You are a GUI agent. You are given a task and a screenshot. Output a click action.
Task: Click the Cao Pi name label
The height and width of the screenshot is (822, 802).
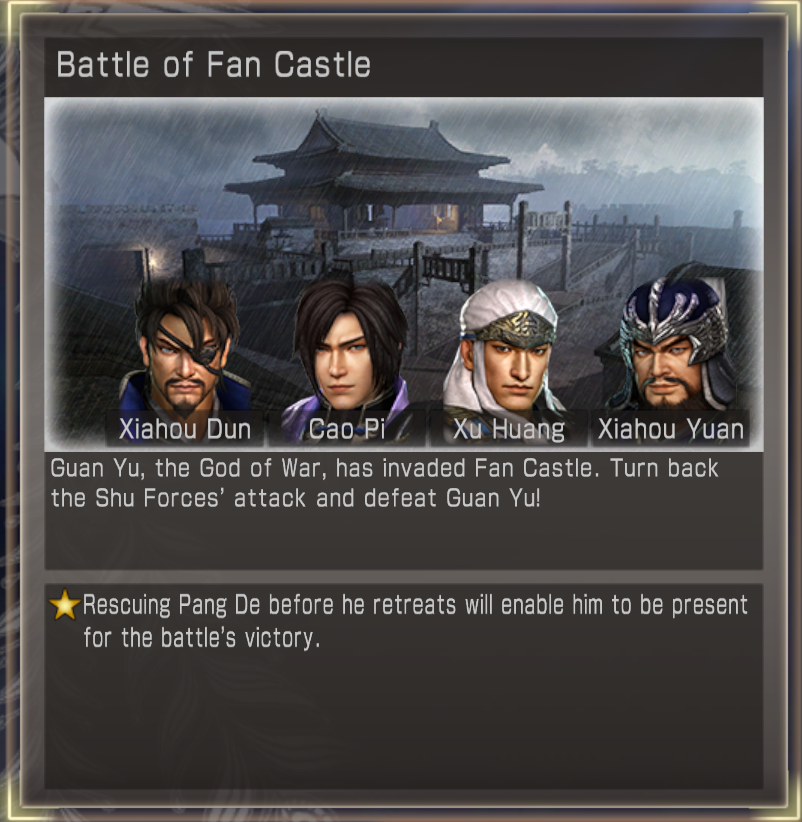click(x=347, y=429)
